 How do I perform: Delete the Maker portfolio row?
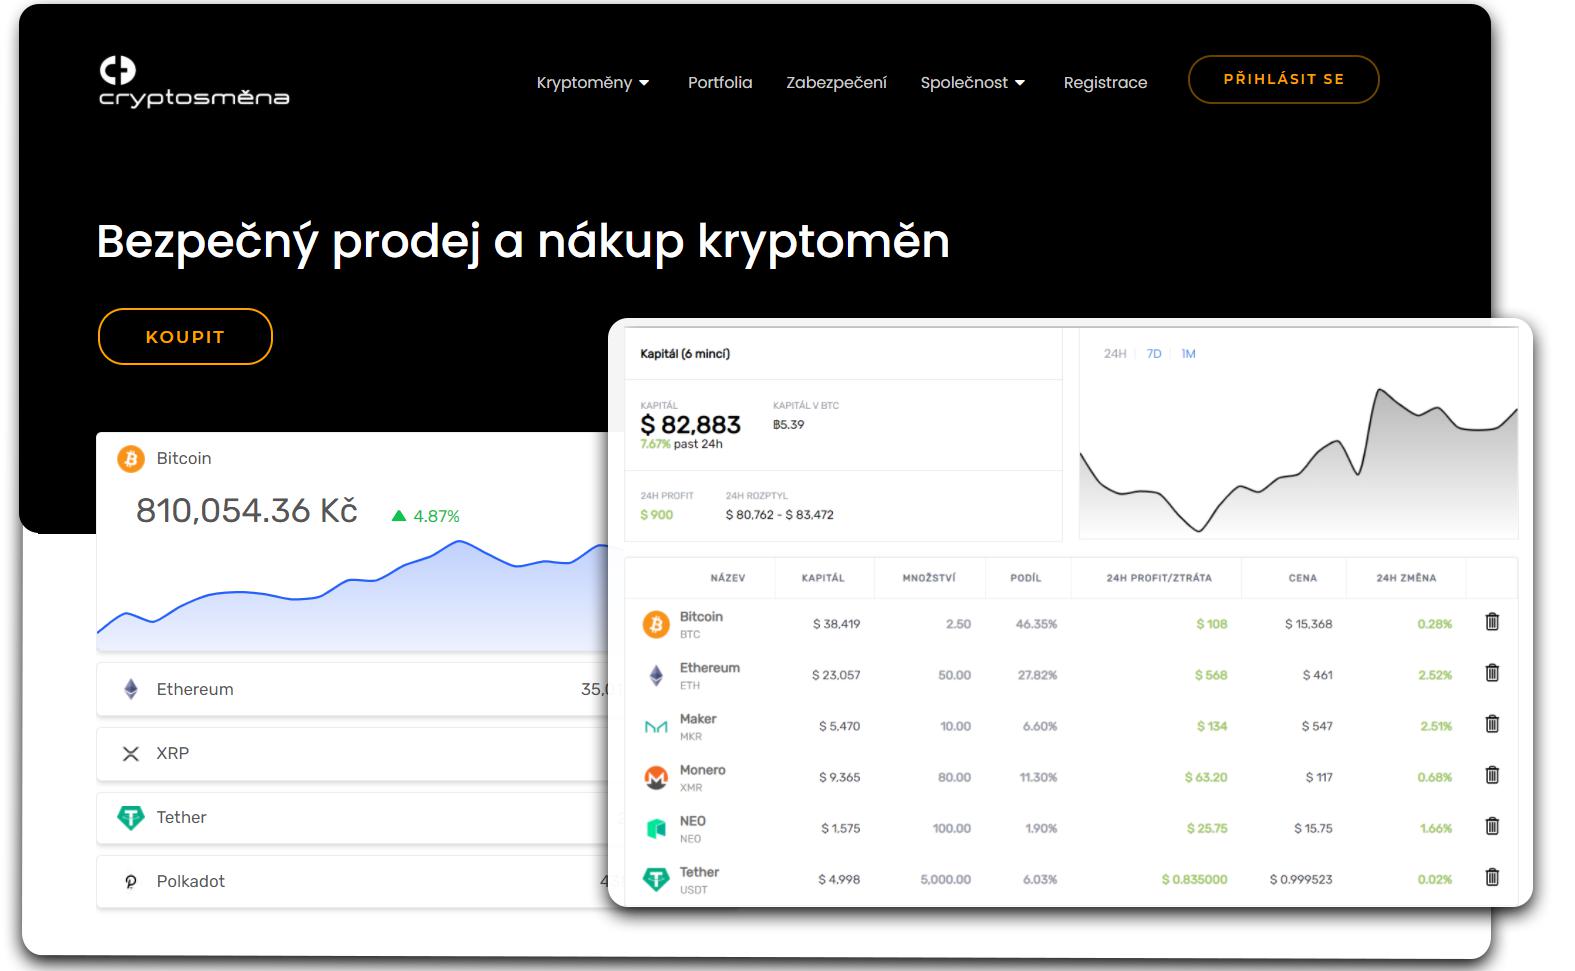coord(1492,724)
